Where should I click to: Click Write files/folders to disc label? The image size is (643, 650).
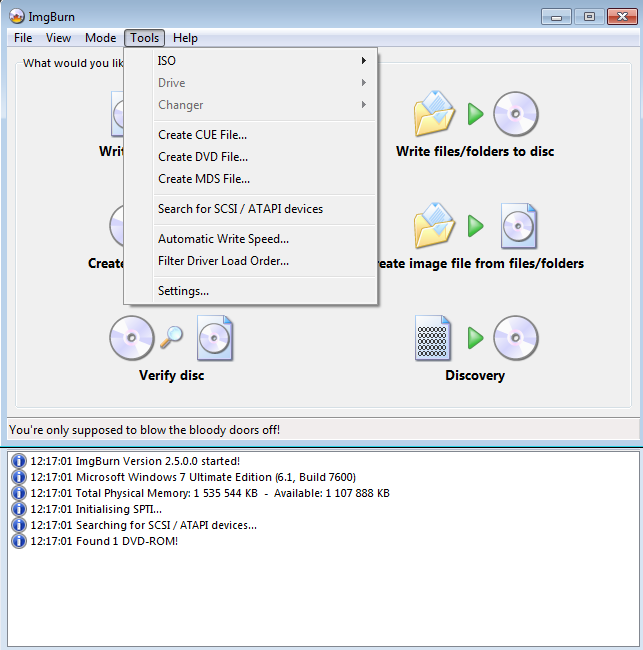pyautogui.click(x=475, y=151)
